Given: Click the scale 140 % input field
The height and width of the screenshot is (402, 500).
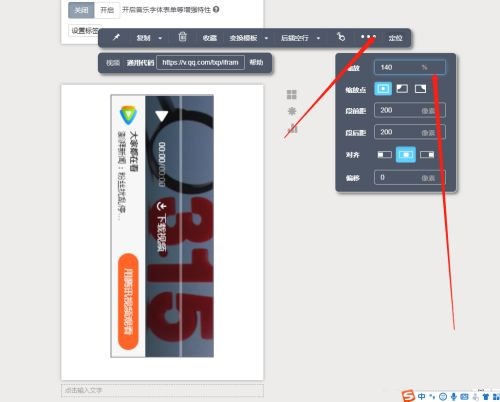Looking at the screenshot, I should (x=410, y=67).
